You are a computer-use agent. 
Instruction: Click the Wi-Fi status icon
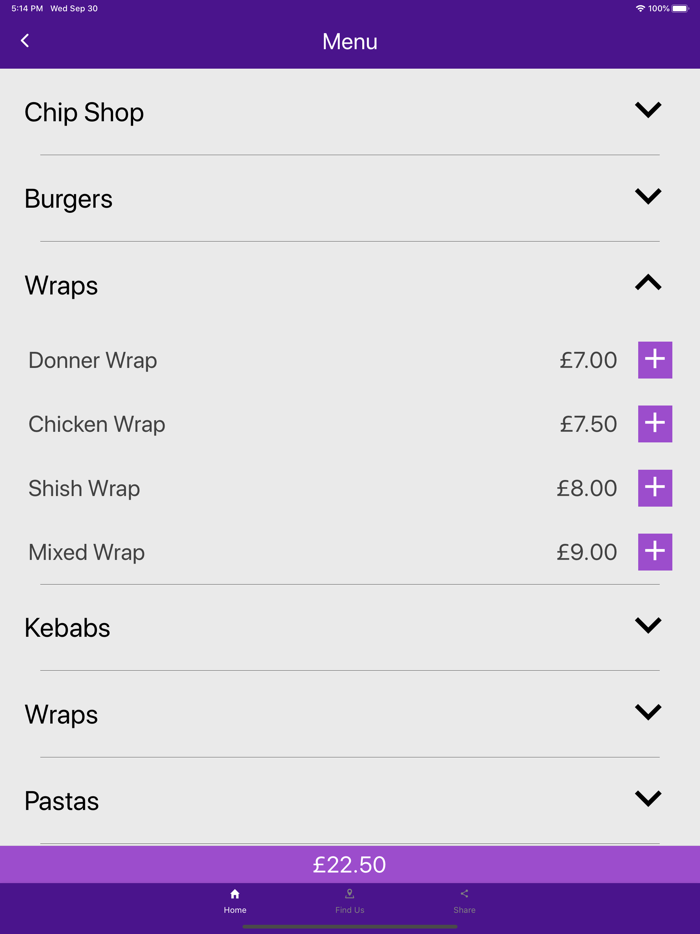click(640, 8)
